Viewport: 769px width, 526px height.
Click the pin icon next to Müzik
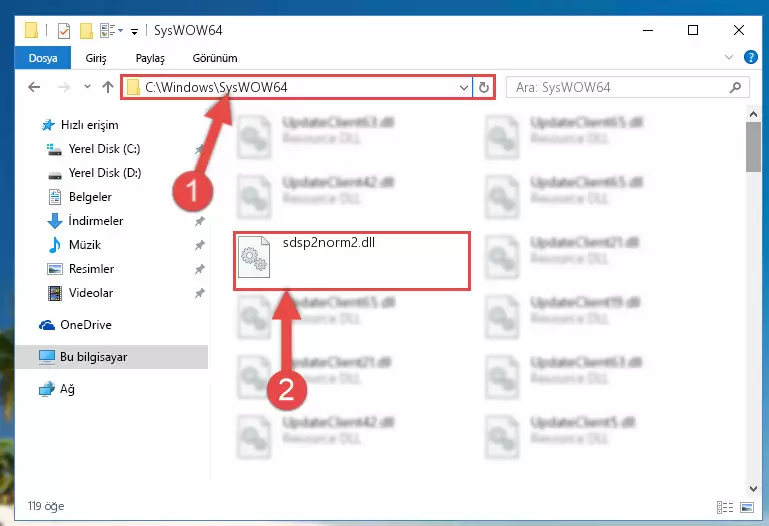[200, 245]
